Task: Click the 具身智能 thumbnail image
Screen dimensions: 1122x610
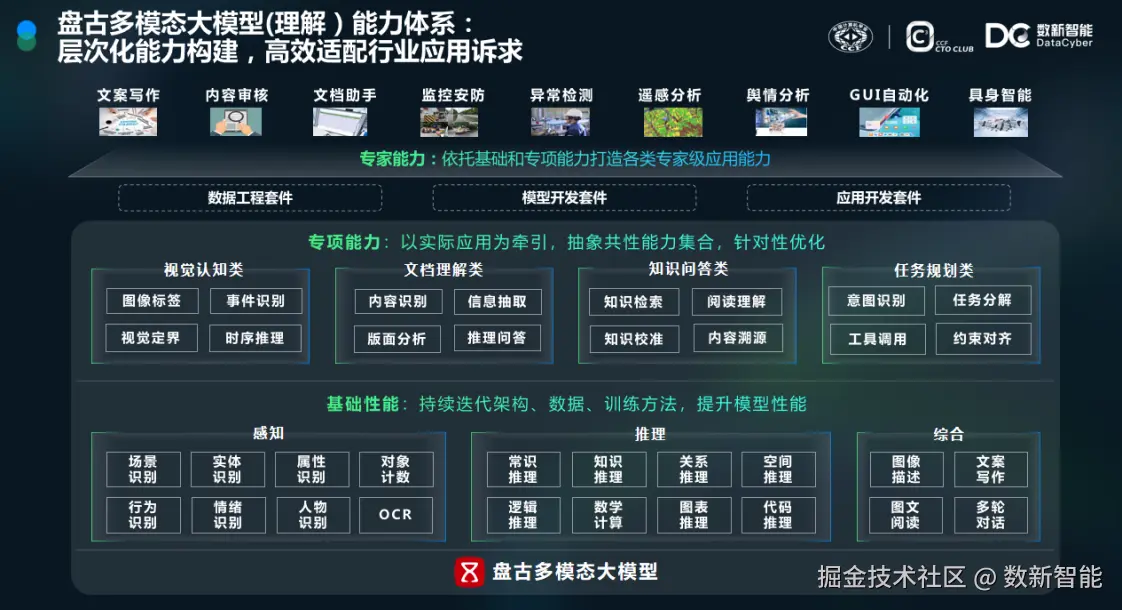Action: (x=1000, y=122)
